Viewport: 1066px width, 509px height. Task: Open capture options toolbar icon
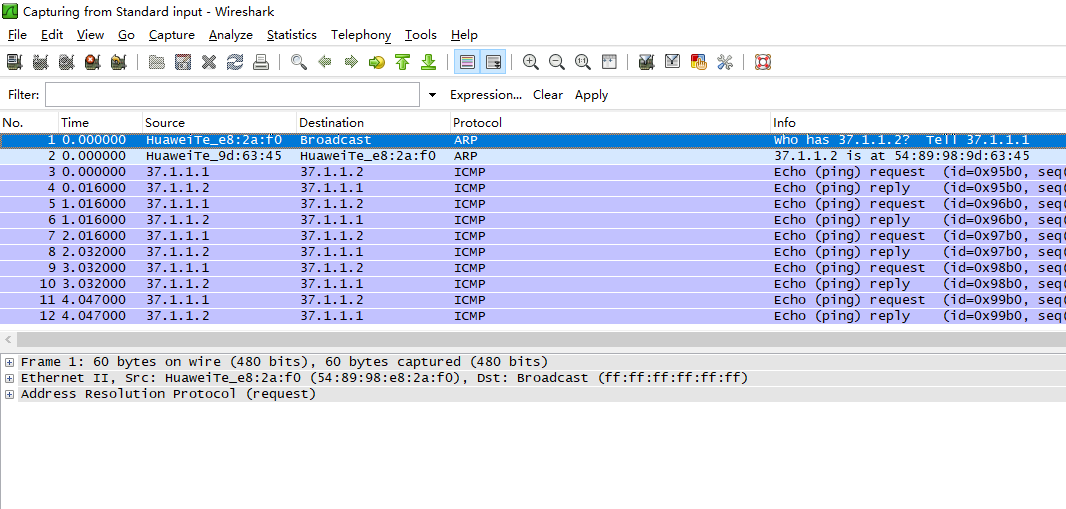pos(40,63)
